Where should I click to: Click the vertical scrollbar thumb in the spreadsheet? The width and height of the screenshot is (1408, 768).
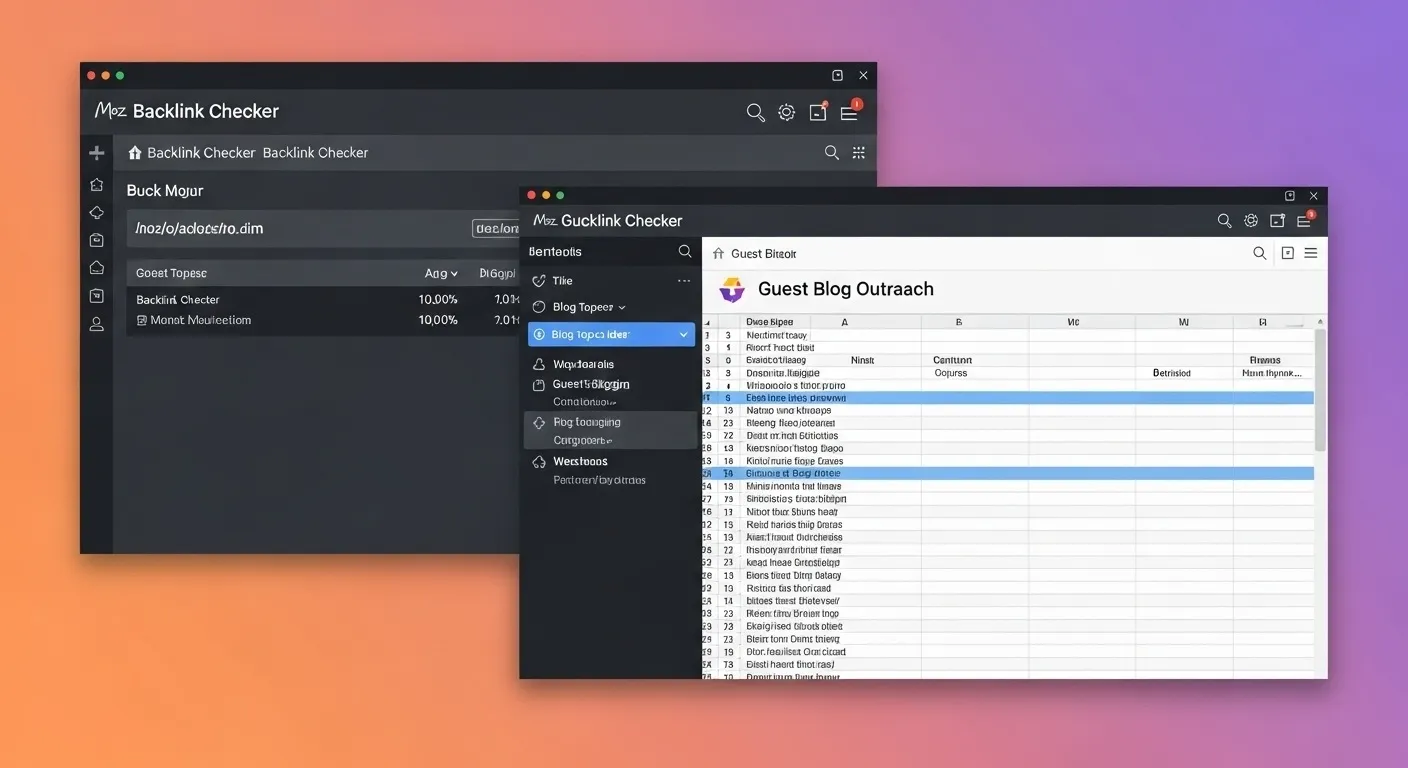[1320, 390]
